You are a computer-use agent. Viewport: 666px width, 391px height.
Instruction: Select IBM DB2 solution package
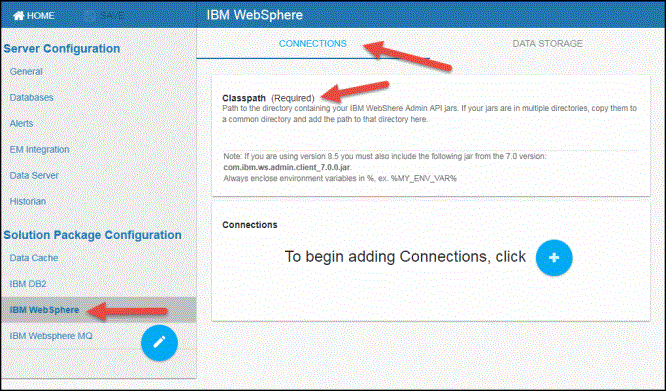click(28, 284)
